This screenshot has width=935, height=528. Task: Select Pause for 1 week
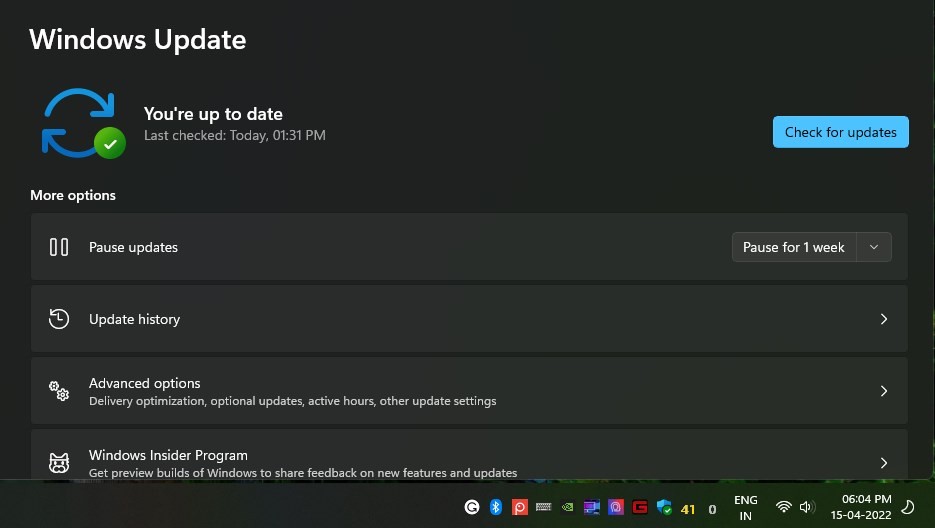click(x=794, y=247)
